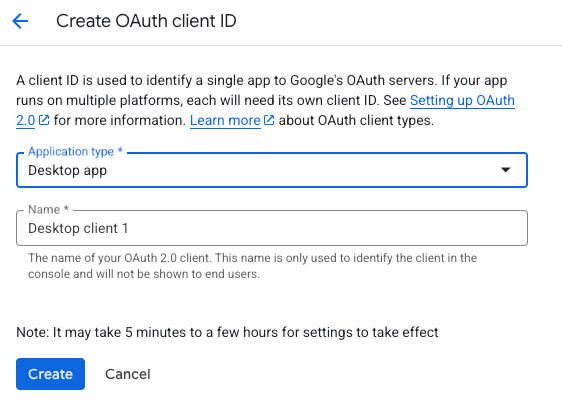Viewport: 562px width, 416px height.
Task: Click the Name field label
Action: [48, 209]
